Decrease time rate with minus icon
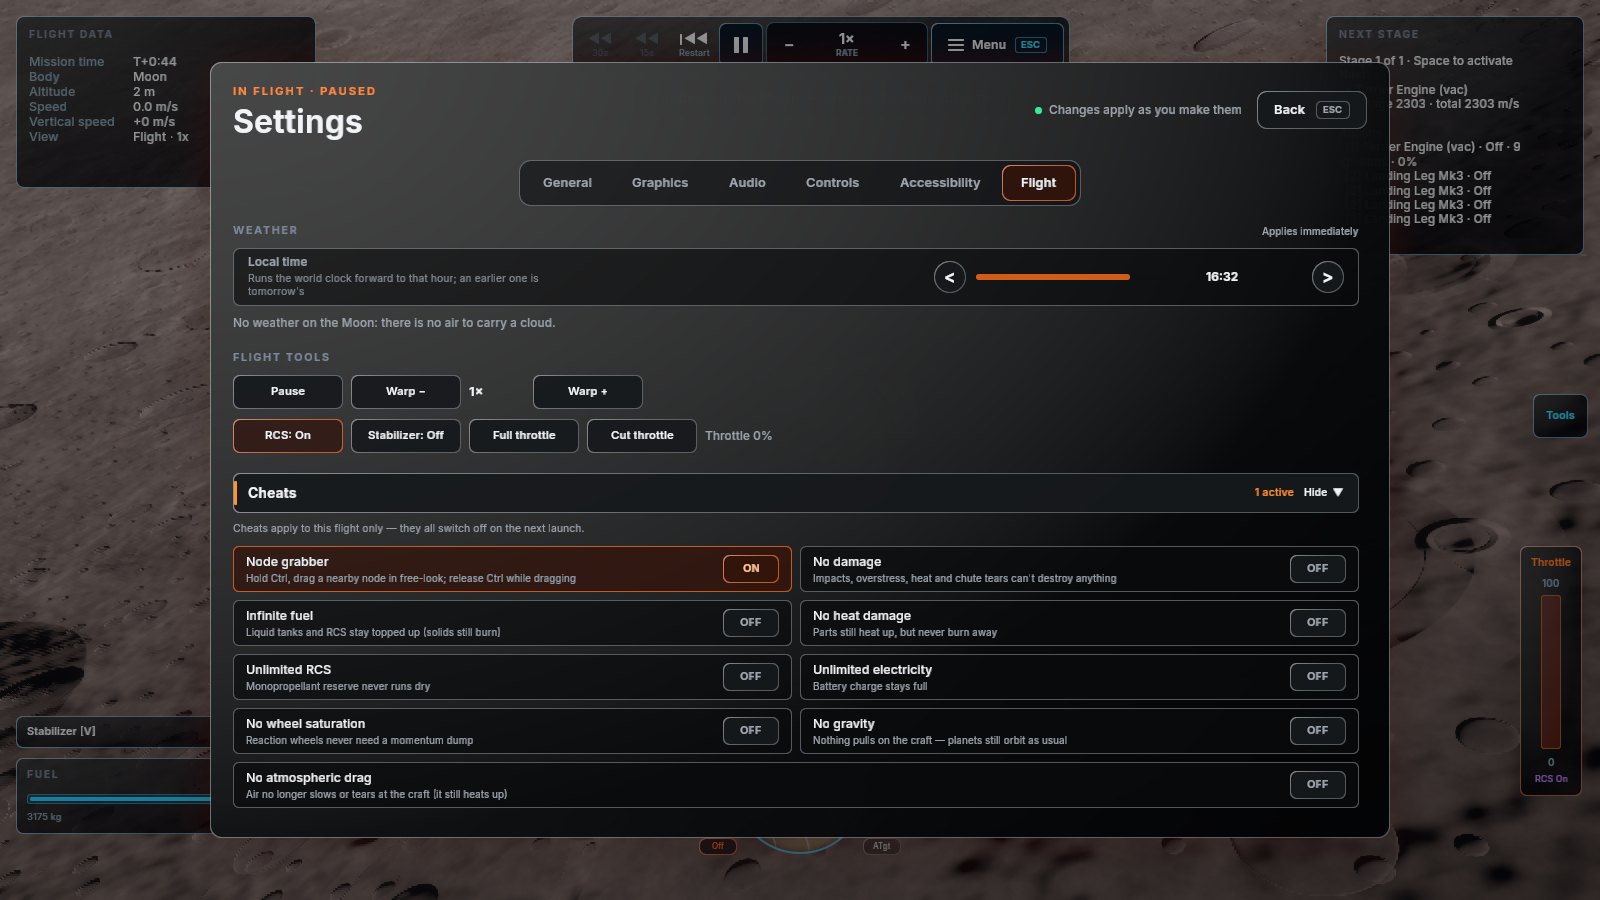The width and height of the screenshot is (1600, 900). (789, 45)
